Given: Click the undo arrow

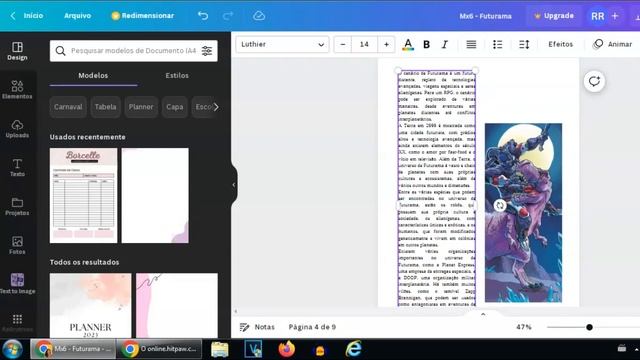Looking at the screenshot, I should click(203, 16).
